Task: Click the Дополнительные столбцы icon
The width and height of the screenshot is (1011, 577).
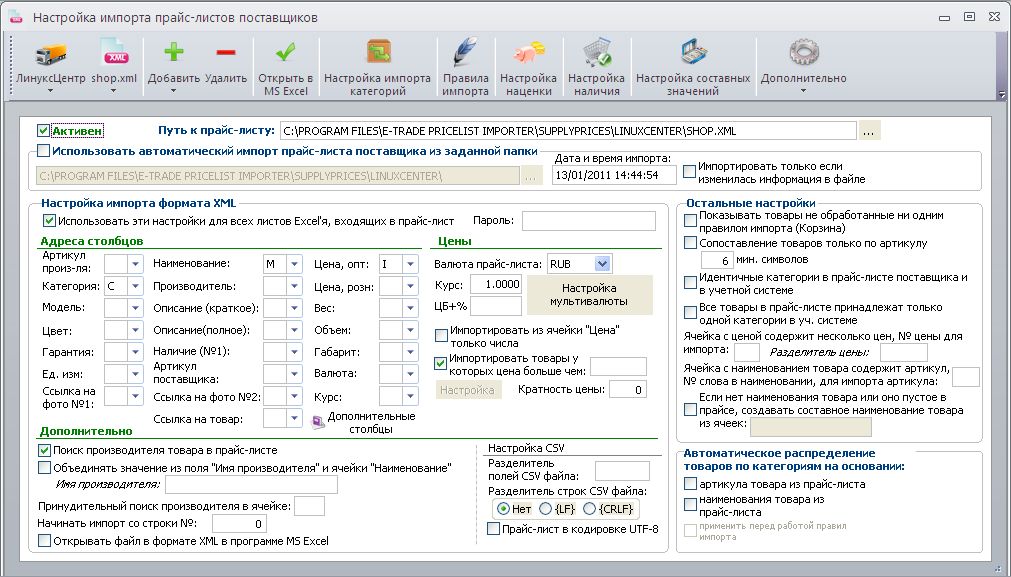Action: (318, 422)
